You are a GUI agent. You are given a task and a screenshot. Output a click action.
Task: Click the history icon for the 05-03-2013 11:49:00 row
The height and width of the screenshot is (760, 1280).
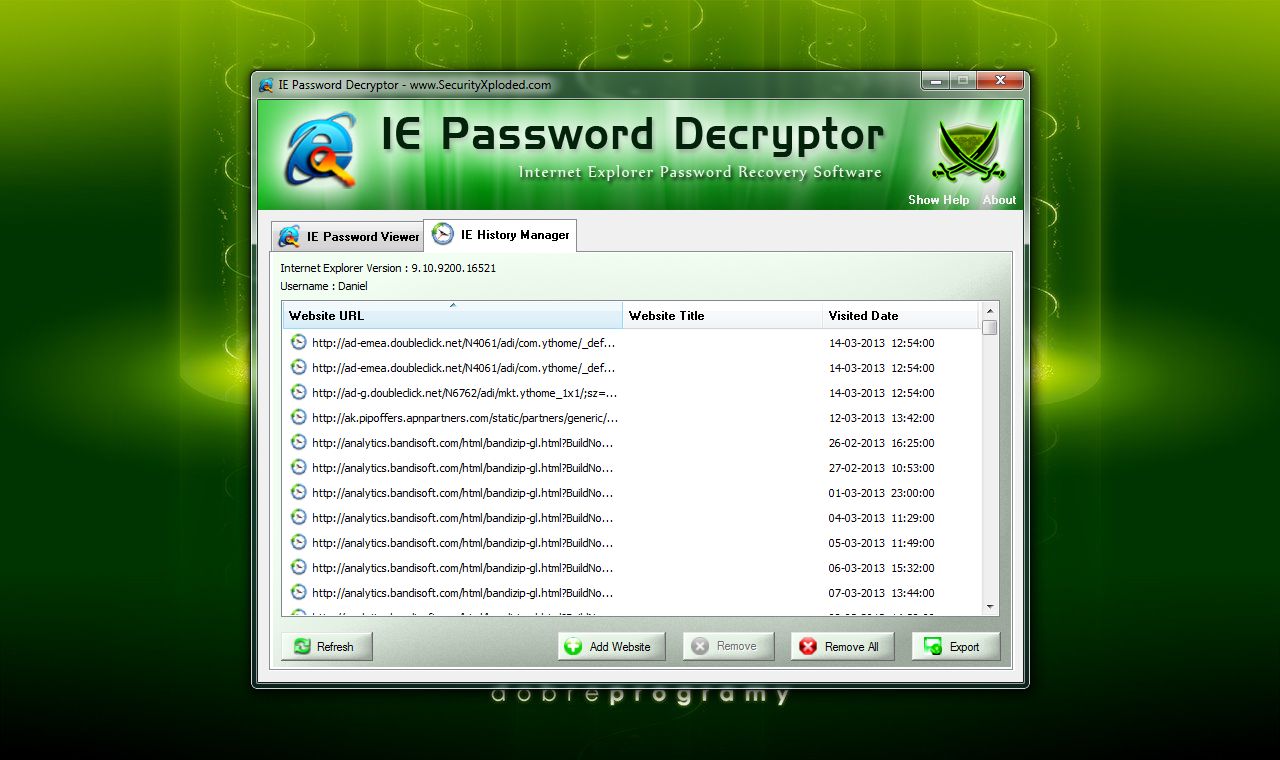[298, 542]
